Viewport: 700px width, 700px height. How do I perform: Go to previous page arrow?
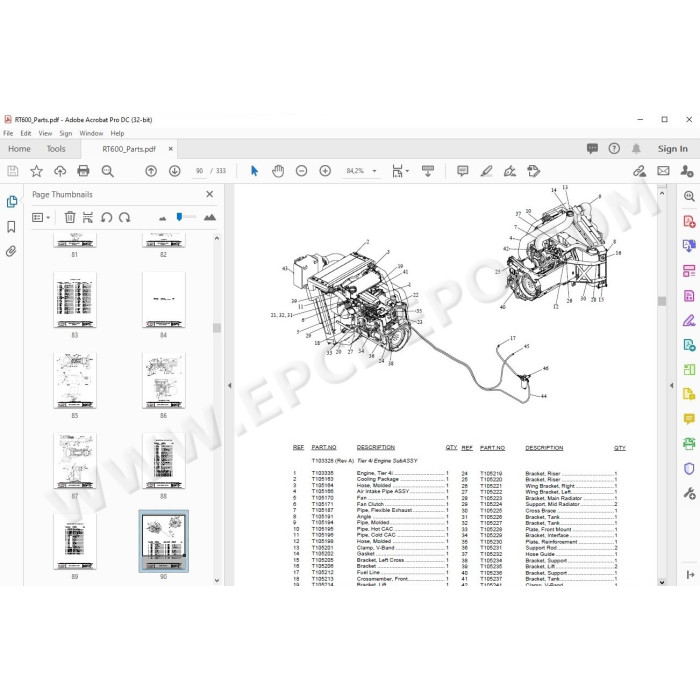coord(151,171)
